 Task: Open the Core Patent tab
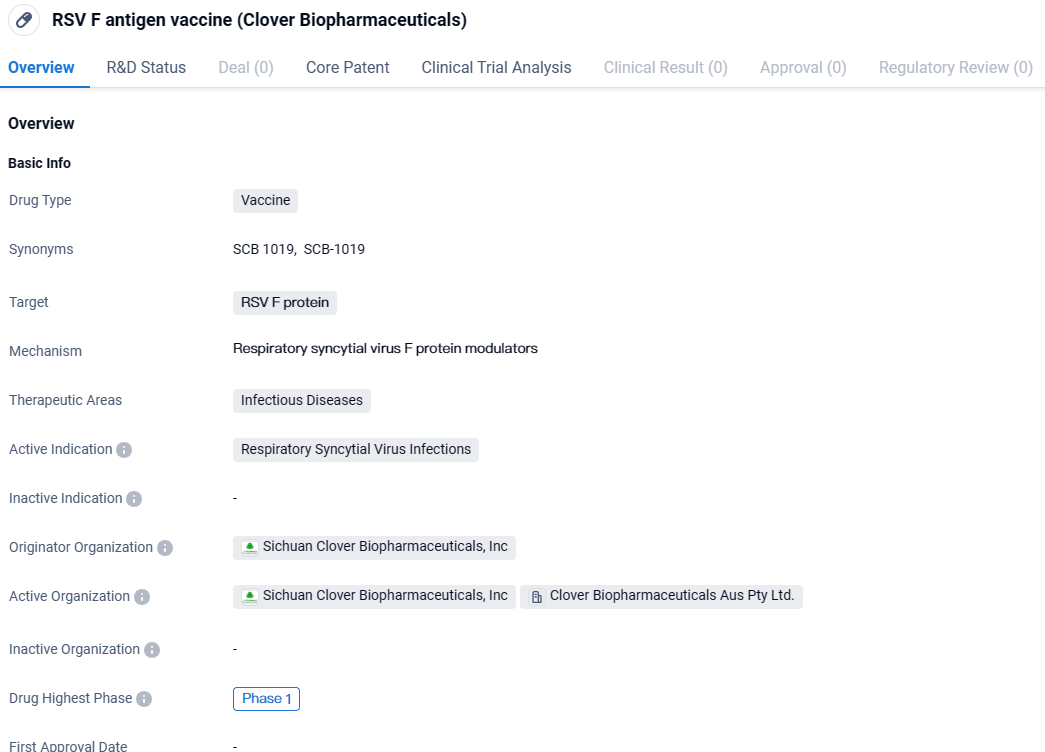[x=347, y=68]
